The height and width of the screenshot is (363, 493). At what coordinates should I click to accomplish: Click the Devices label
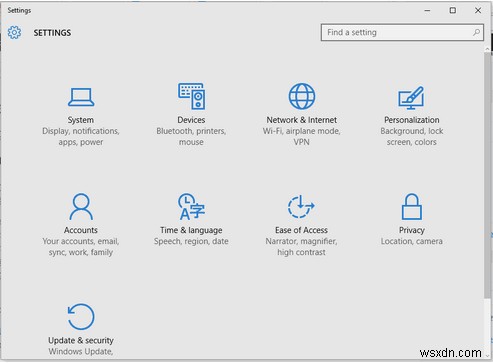(x=191, y=120)
